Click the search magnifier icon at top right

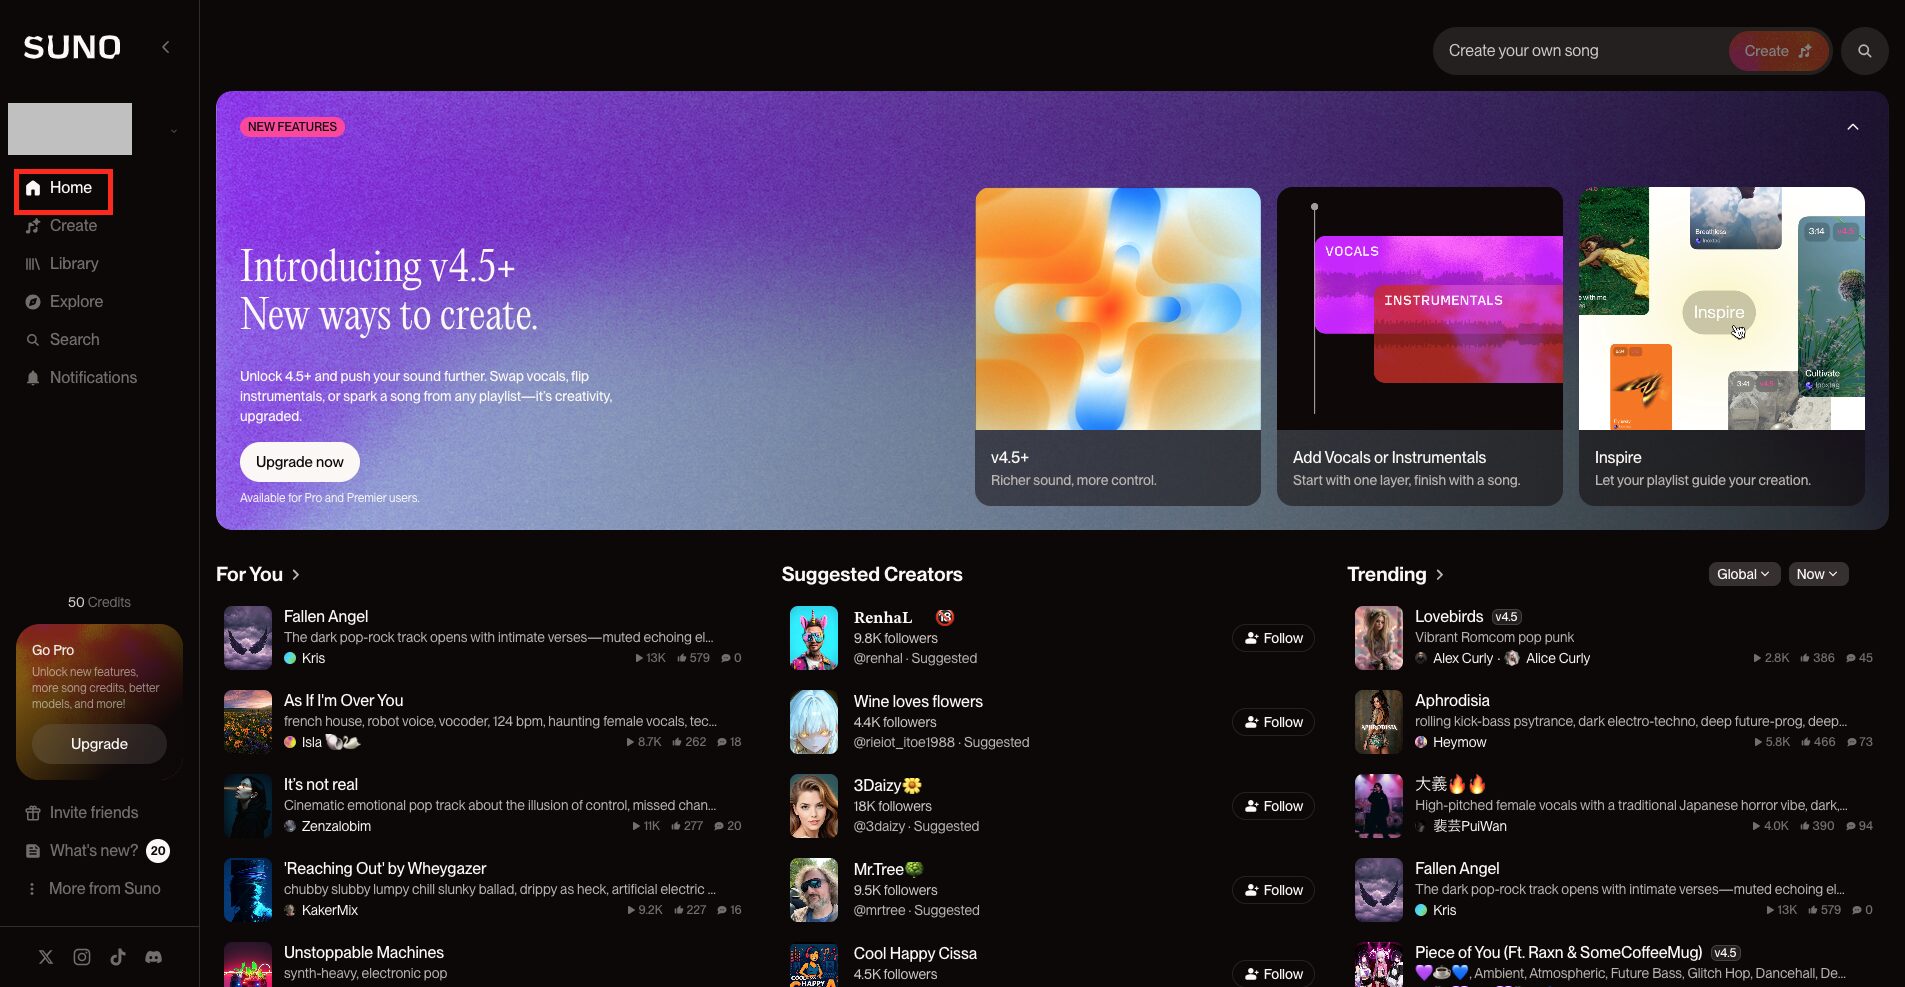tap(1864, 51)
